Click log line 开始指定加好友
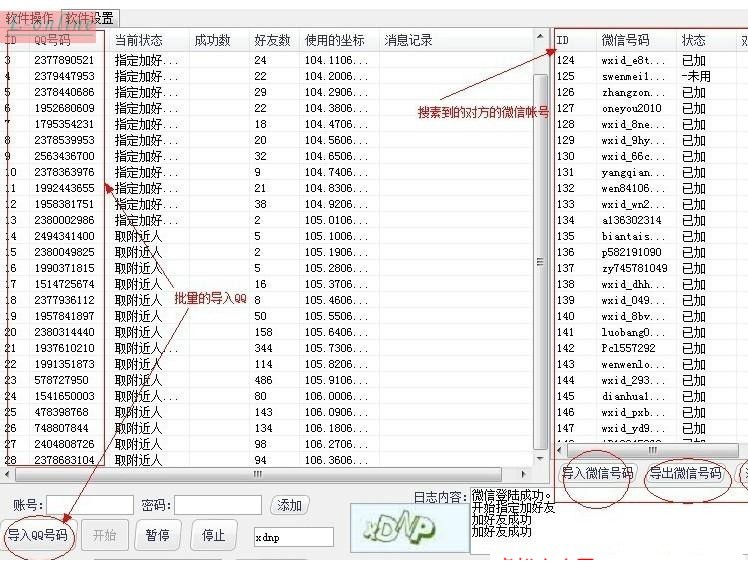This screenshot has width=748, height=583. point(513,507)
